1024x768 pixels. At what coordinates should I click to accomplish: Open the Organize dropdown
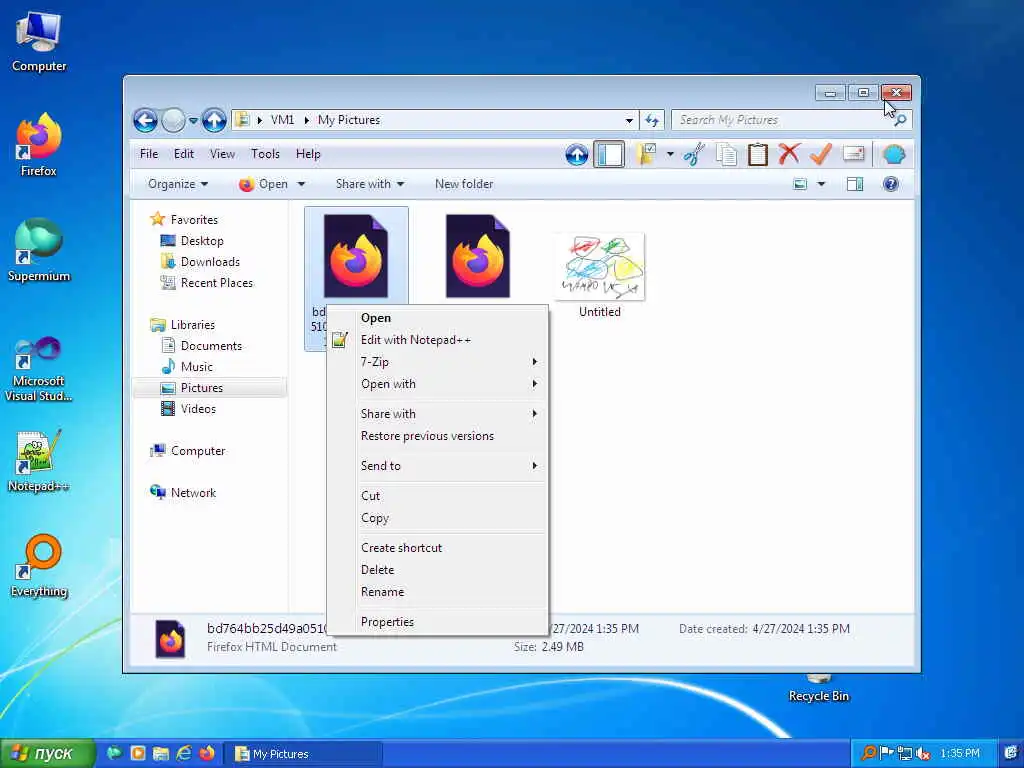[x=178, y=184]
